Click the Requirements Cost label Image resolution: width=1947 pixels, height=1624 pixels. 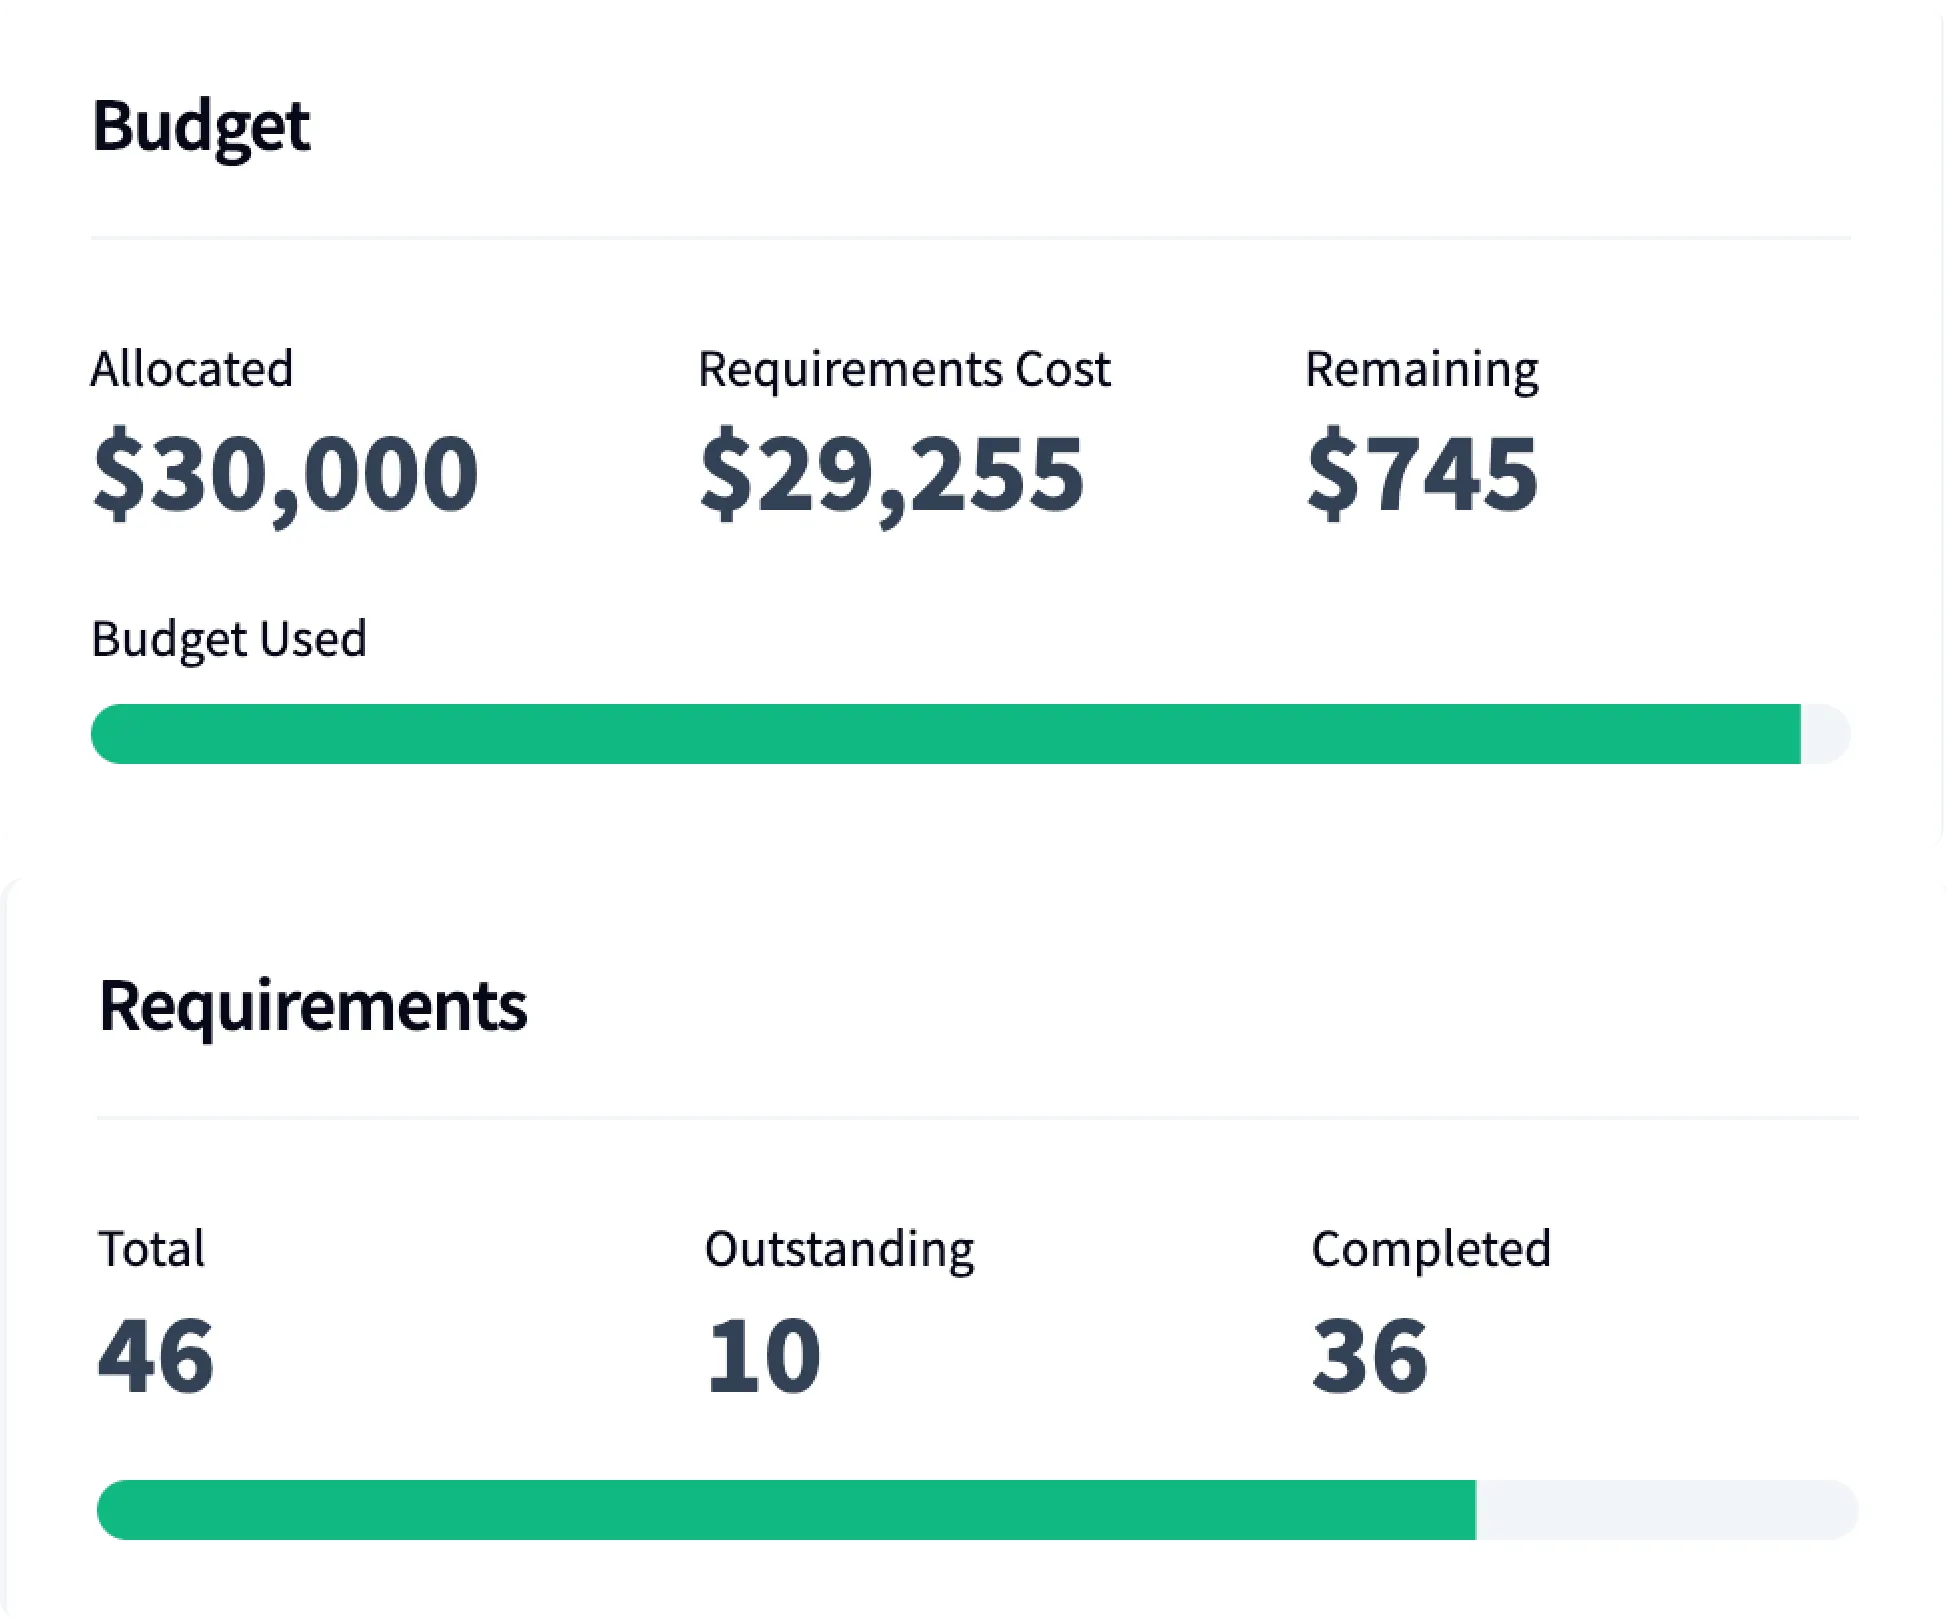click(904, 368)
